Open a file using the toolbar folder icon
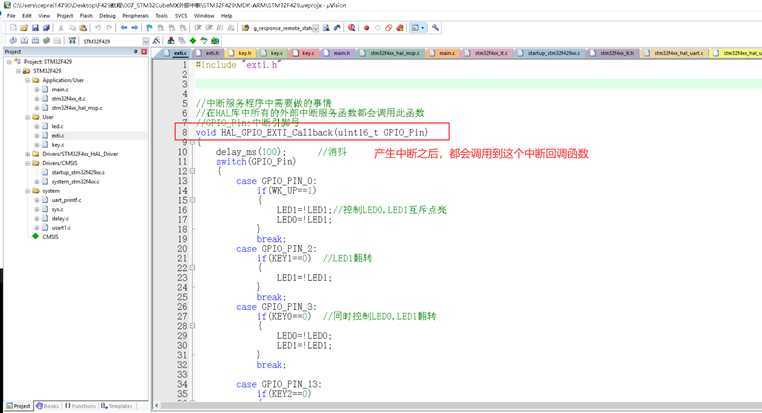Image resolution: width=762 pixels, height=413 pixels. [24, 28]
